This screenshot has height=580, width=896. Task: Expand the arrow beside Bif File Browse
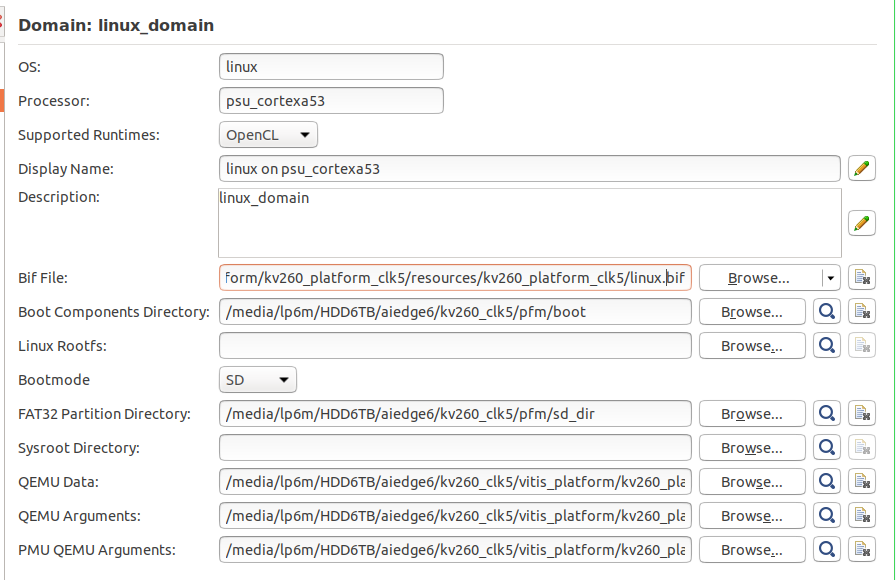click(830, 278)
